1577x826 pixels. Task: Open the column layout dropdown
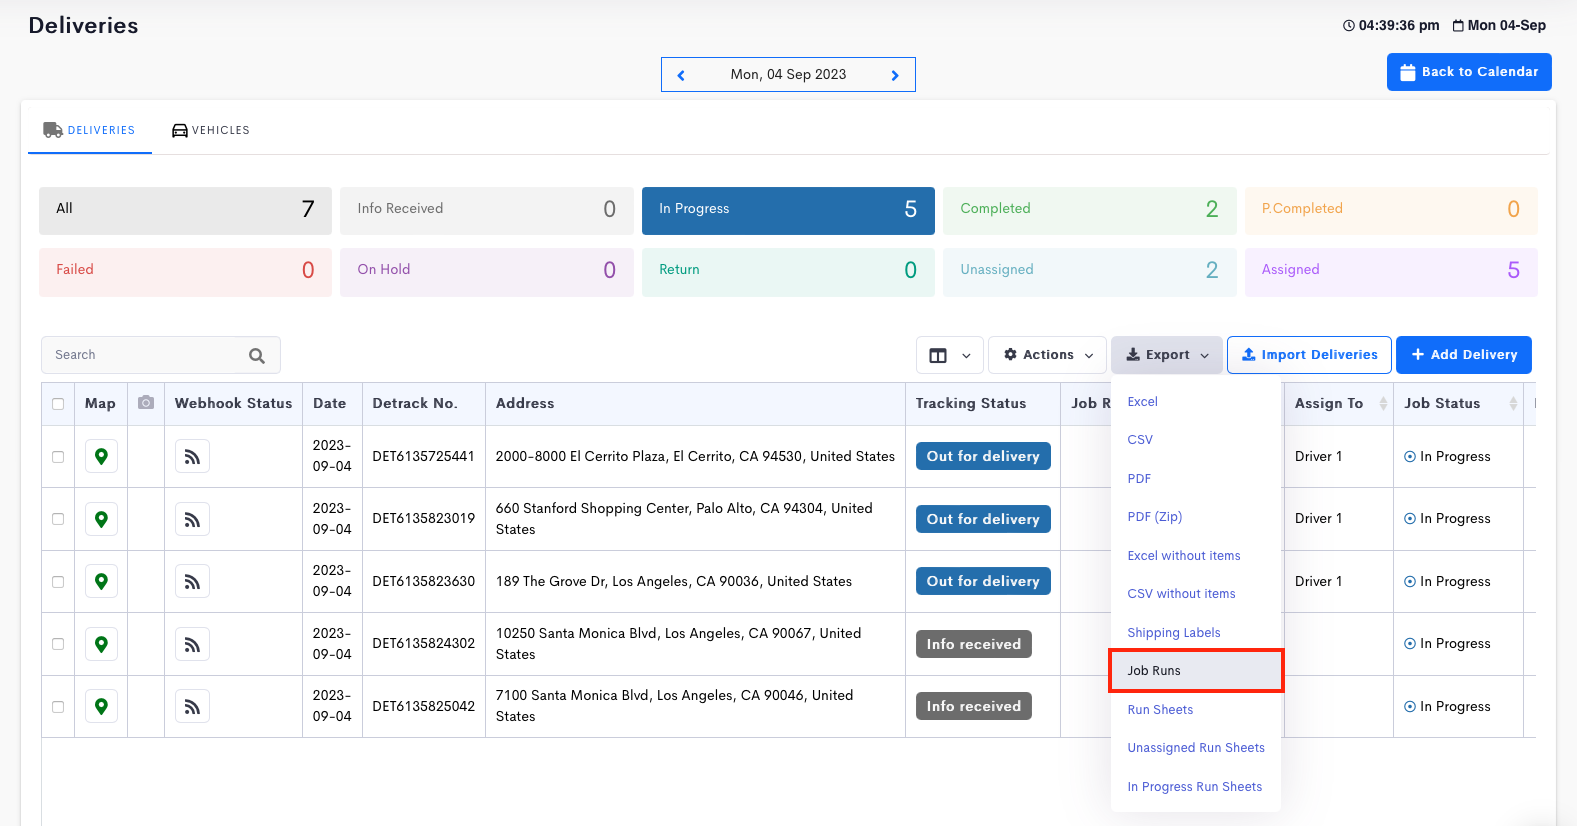tap(950, 355)
